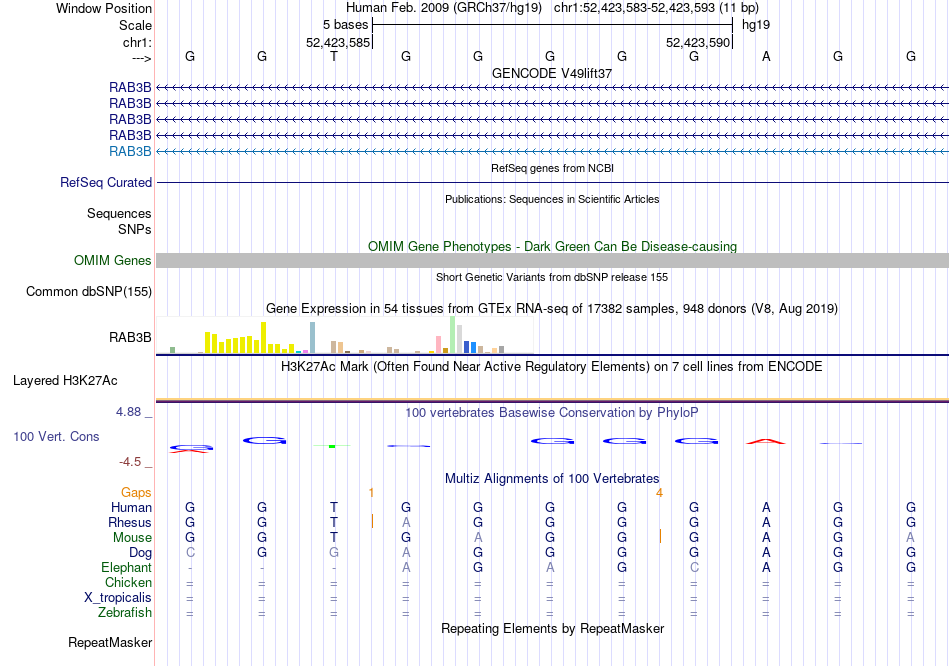The image size is (950, 666).
Task: Click position marker 52,423,585
Action: click(x=337, y=42)
